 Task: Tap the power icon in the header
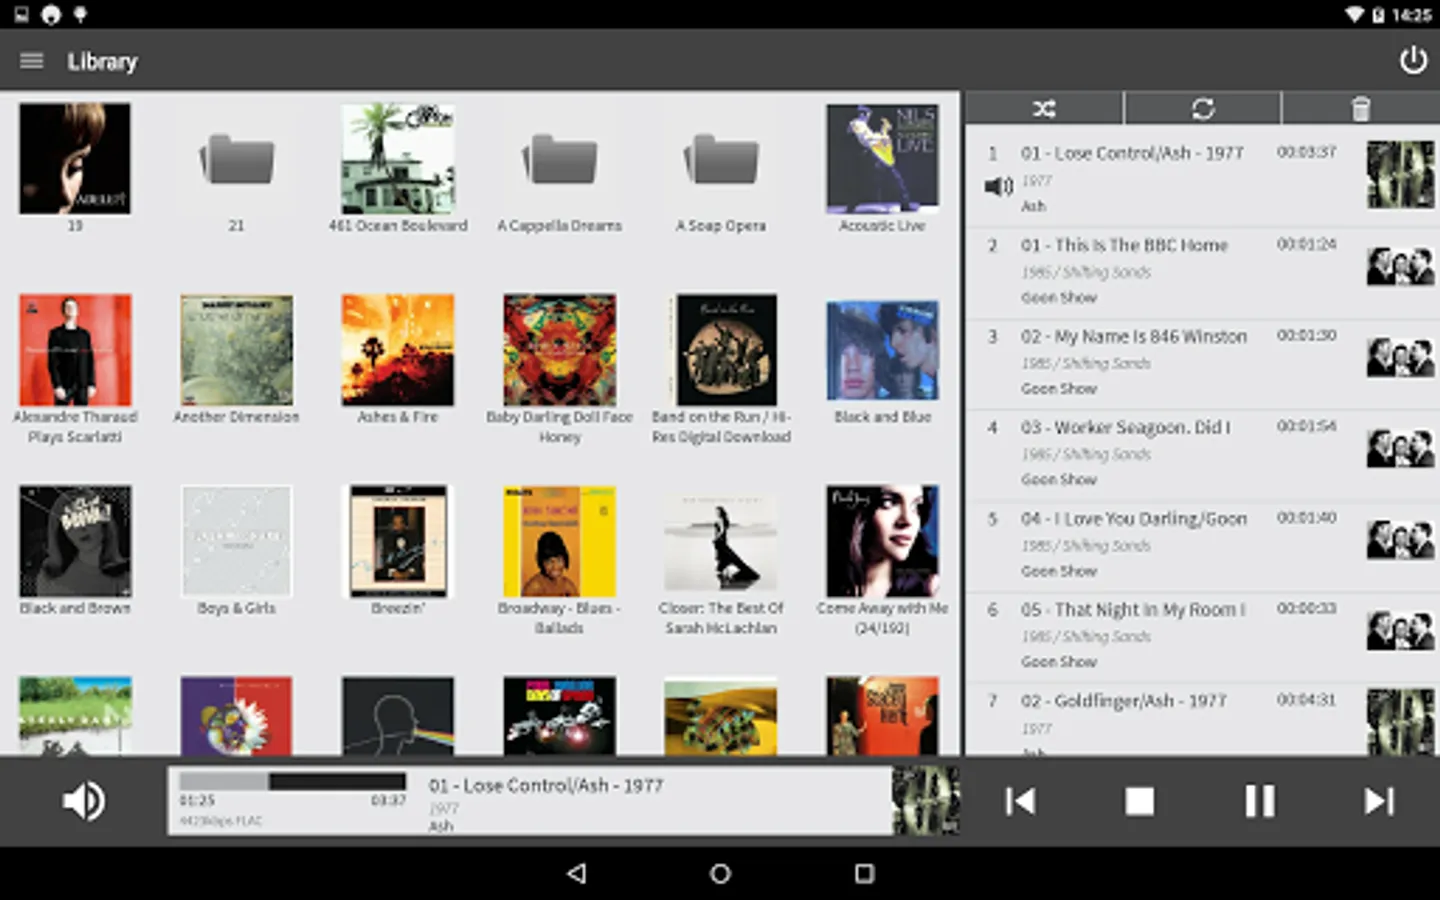click(1412, 61)
